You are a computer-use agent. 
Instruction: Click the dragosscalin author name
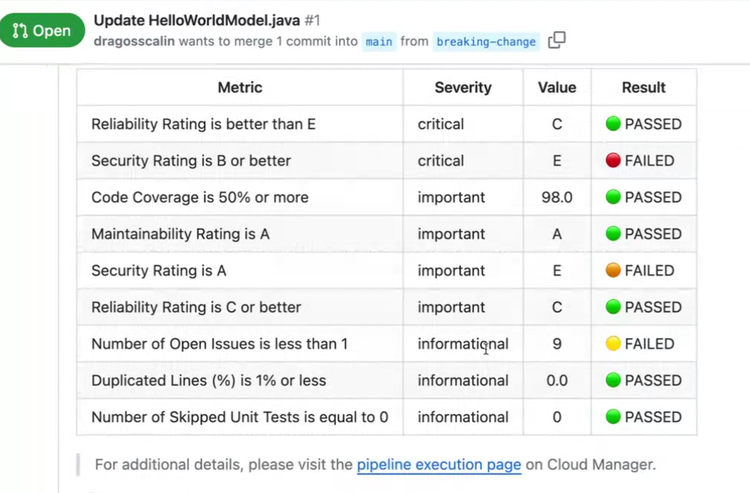[139, 42]
